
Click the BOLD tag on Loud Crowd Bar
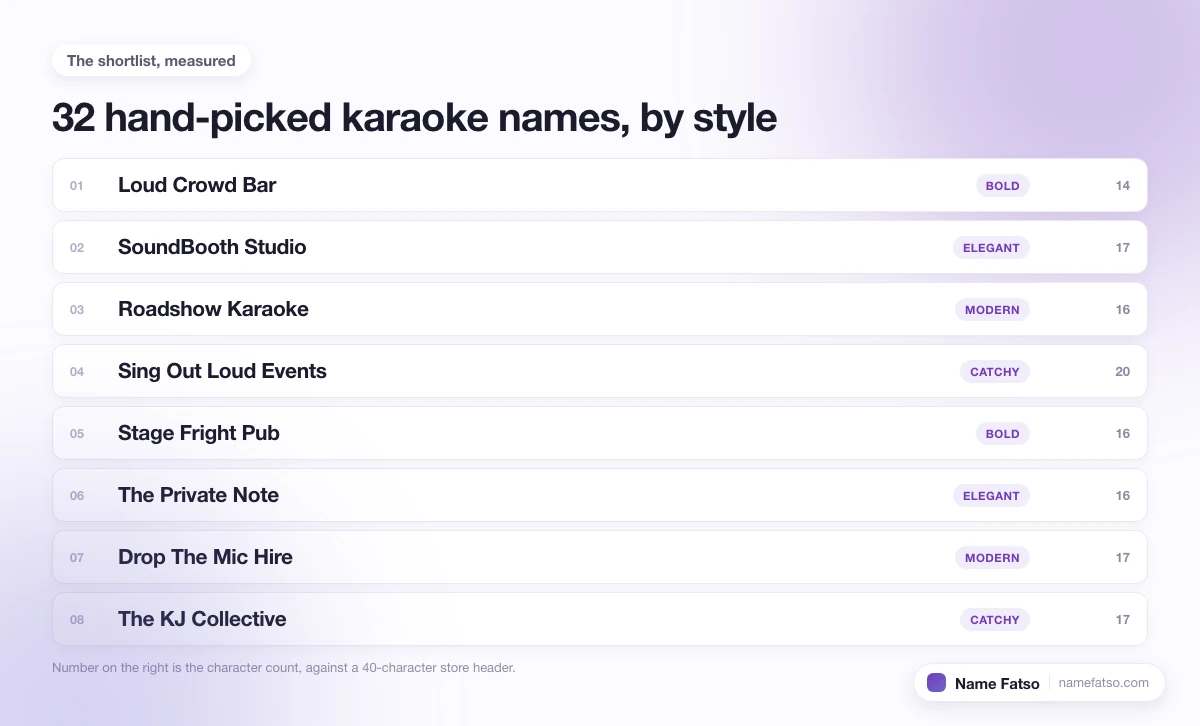click(1003, 186)
